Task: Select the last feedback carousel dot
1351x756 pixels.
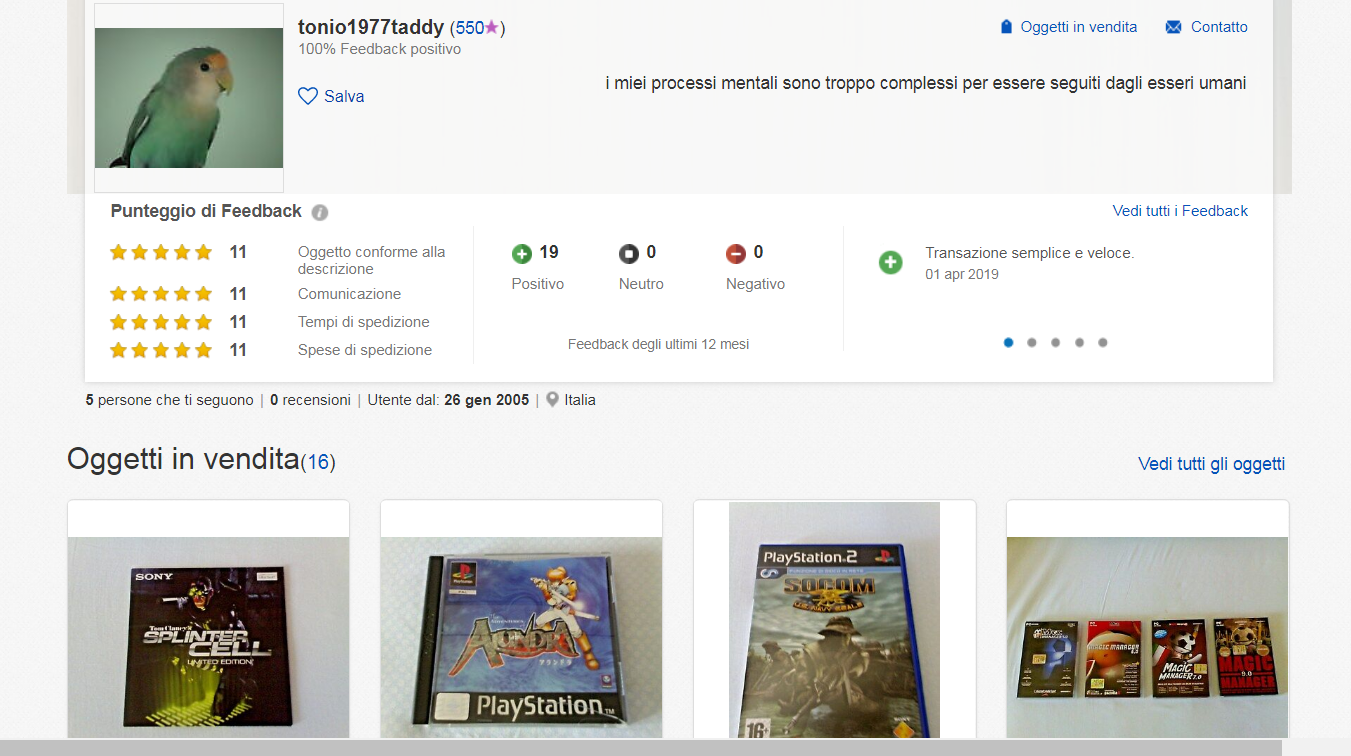Action: (x=1103, y=342)
